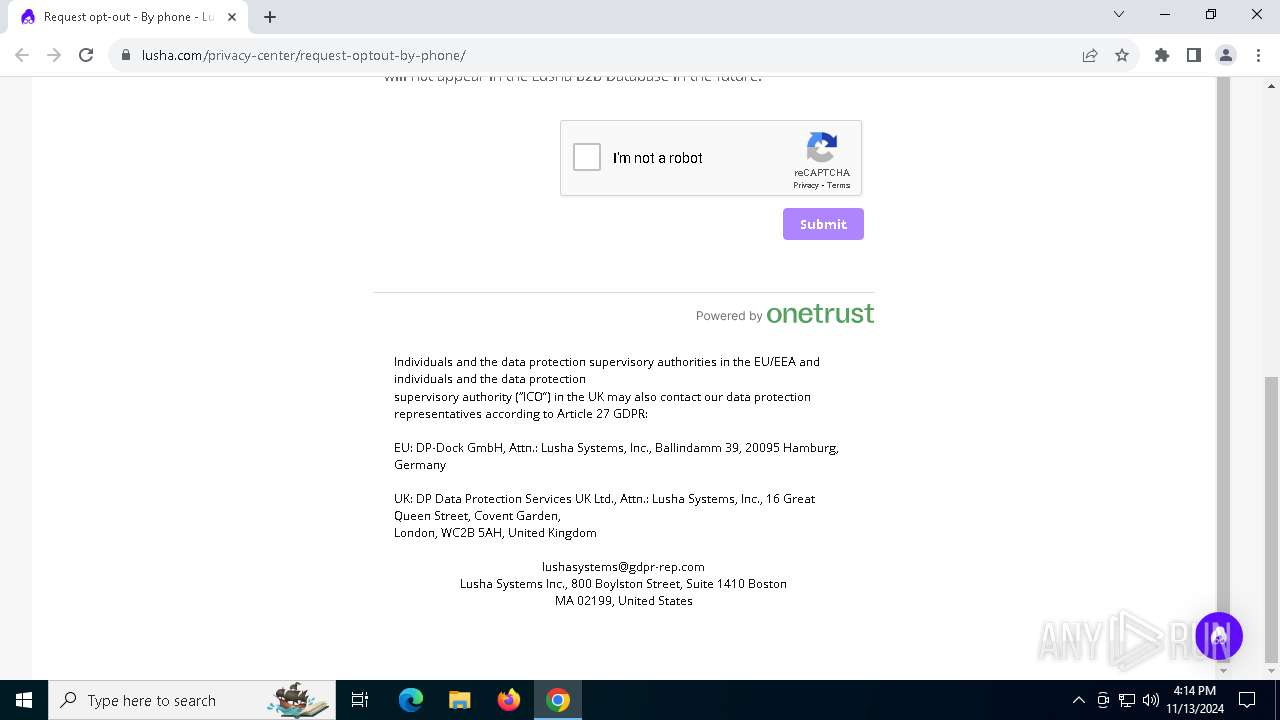Open Chrome extensions puzzle icon

(1162, 55)
